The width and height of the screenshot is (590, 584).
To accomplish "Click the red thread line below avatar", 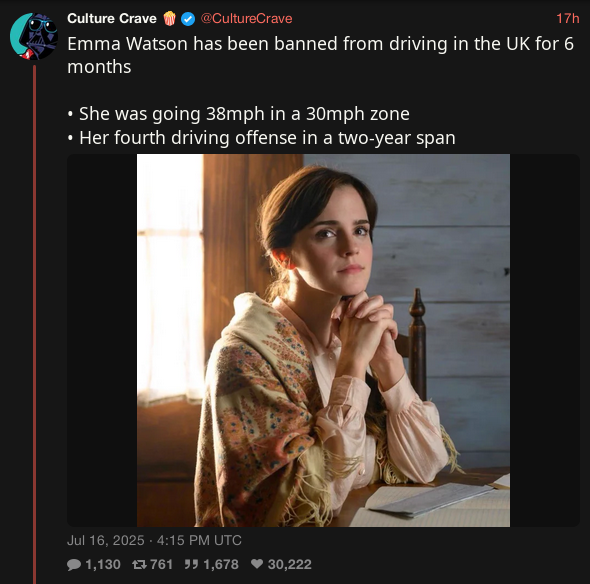I will (x=35, y=324).
